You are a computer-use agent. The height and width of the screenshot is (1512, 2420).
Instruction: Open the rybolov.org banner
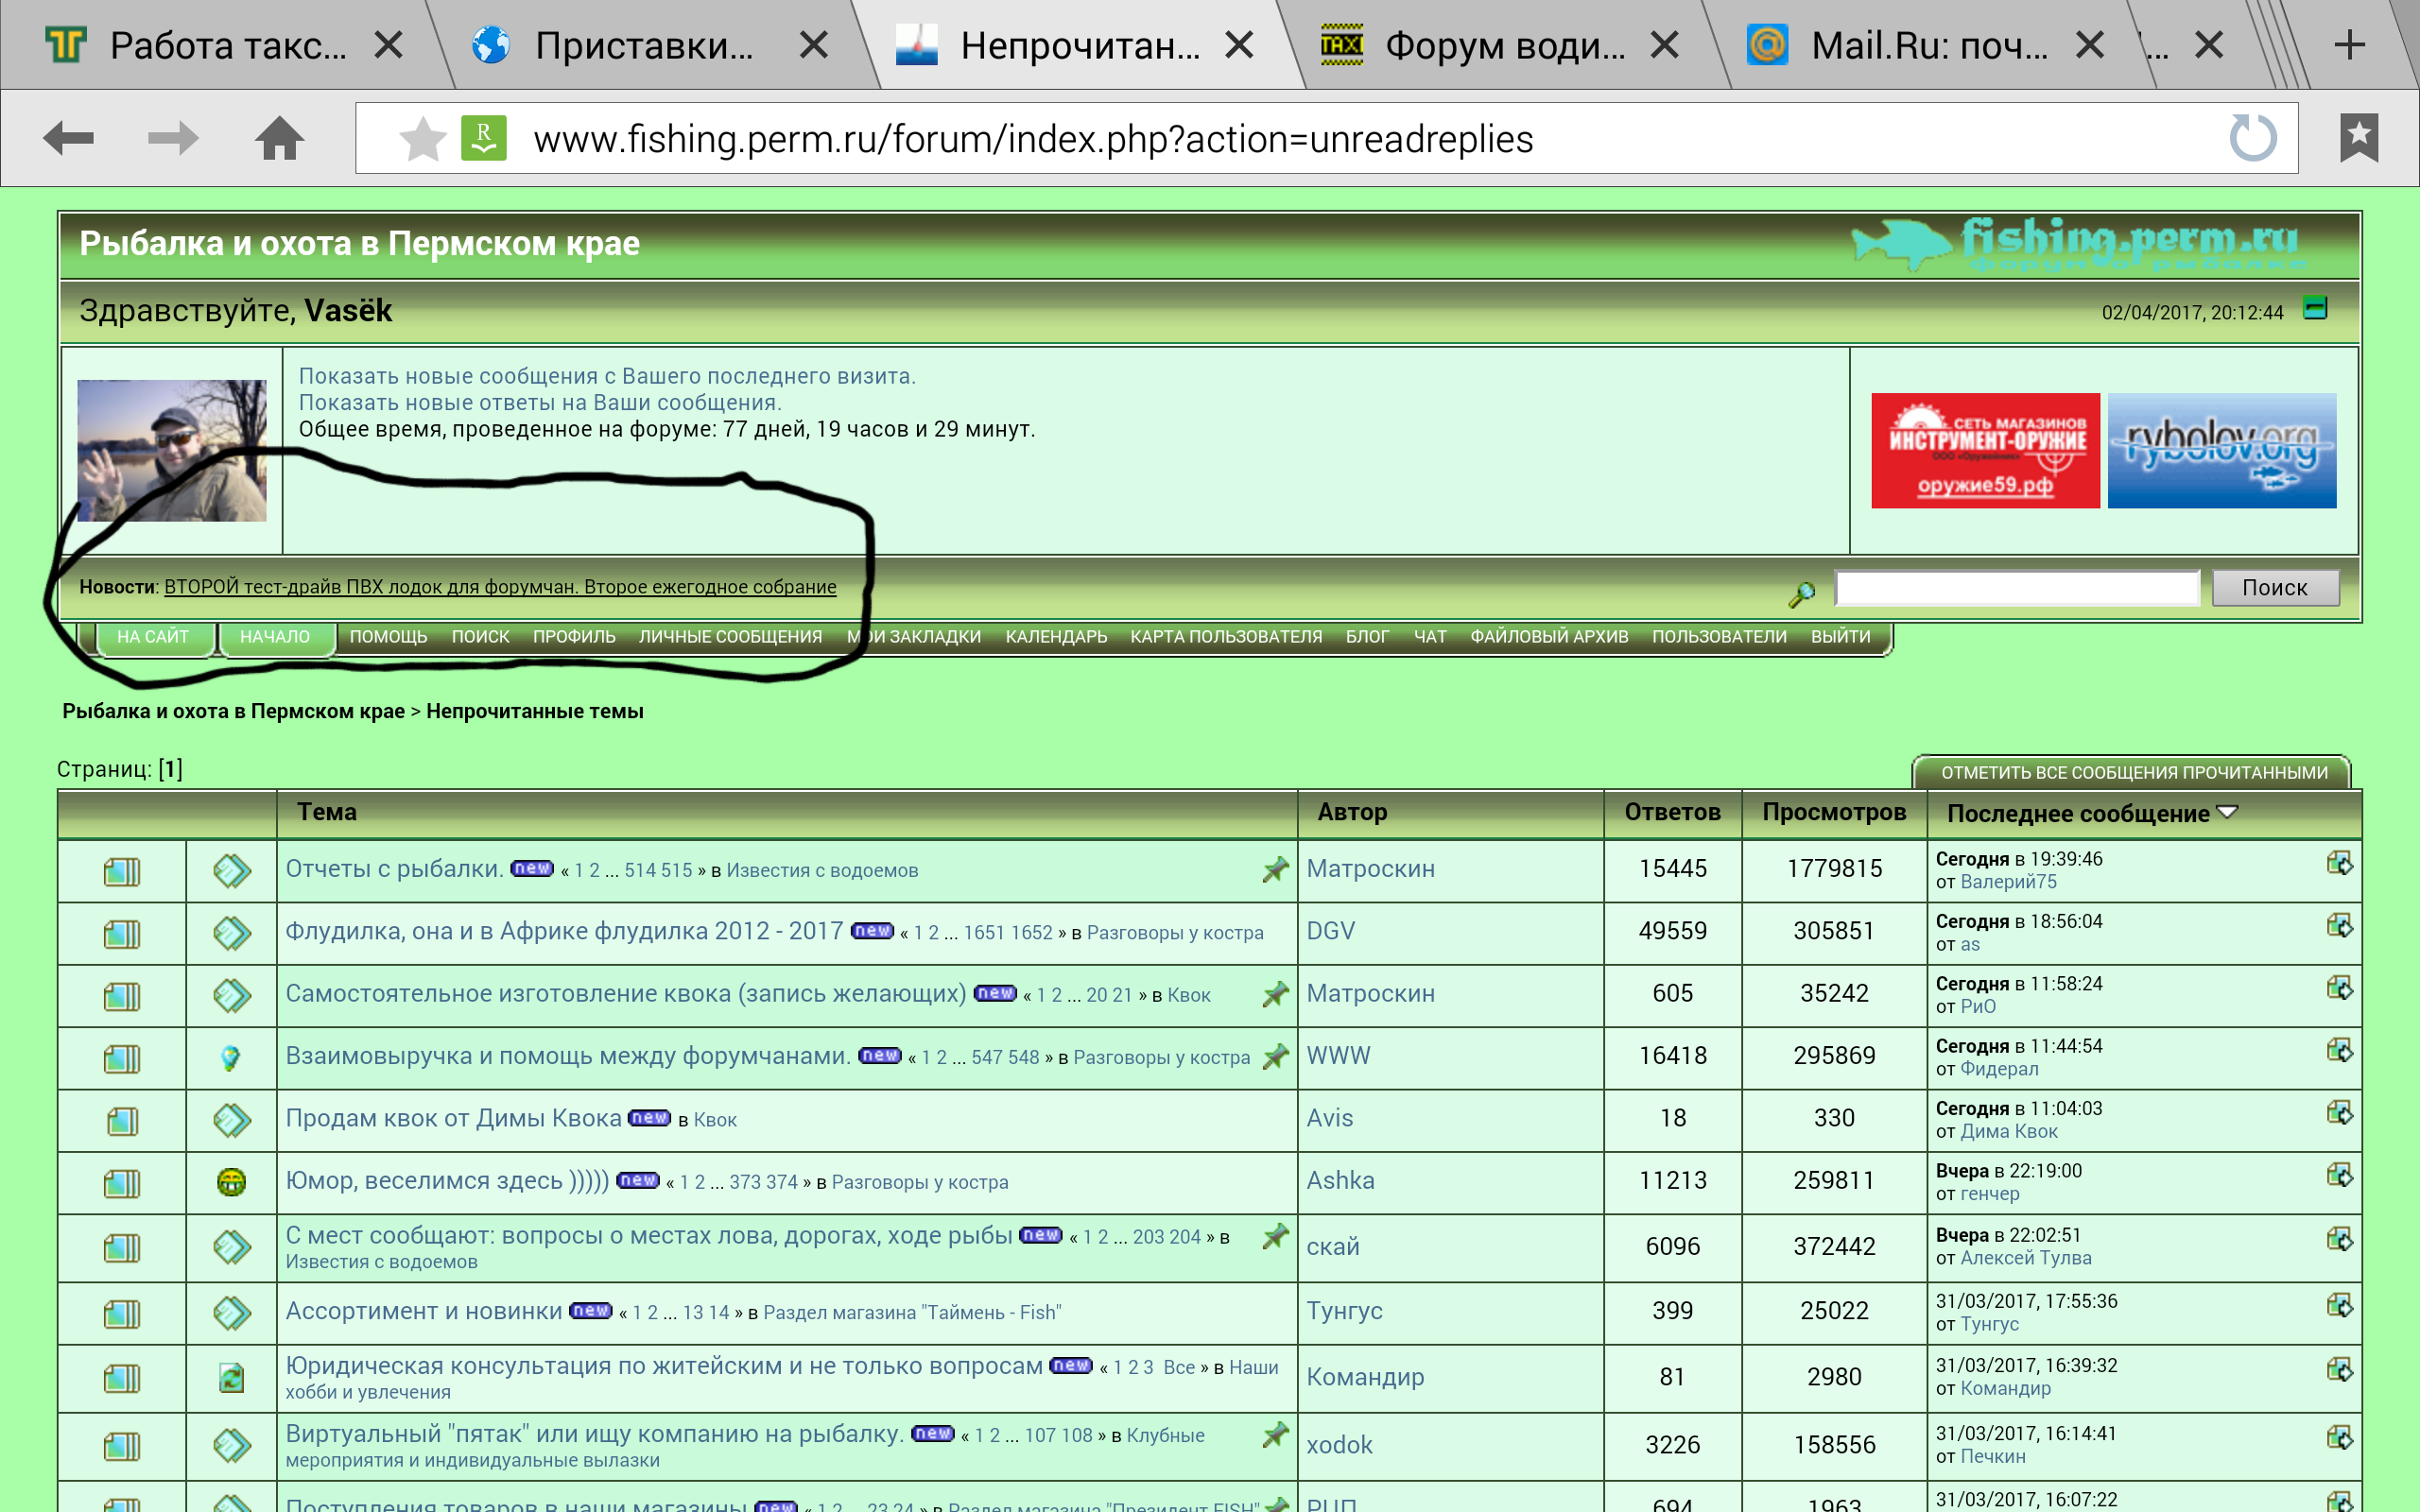tap(2221, 450)
